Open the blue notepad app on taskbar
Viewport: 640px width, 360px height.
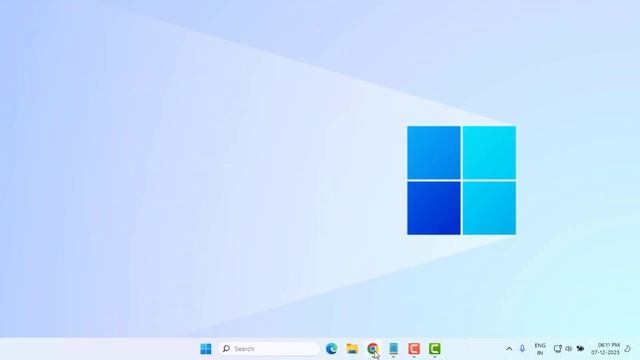[x=393, y=349]
